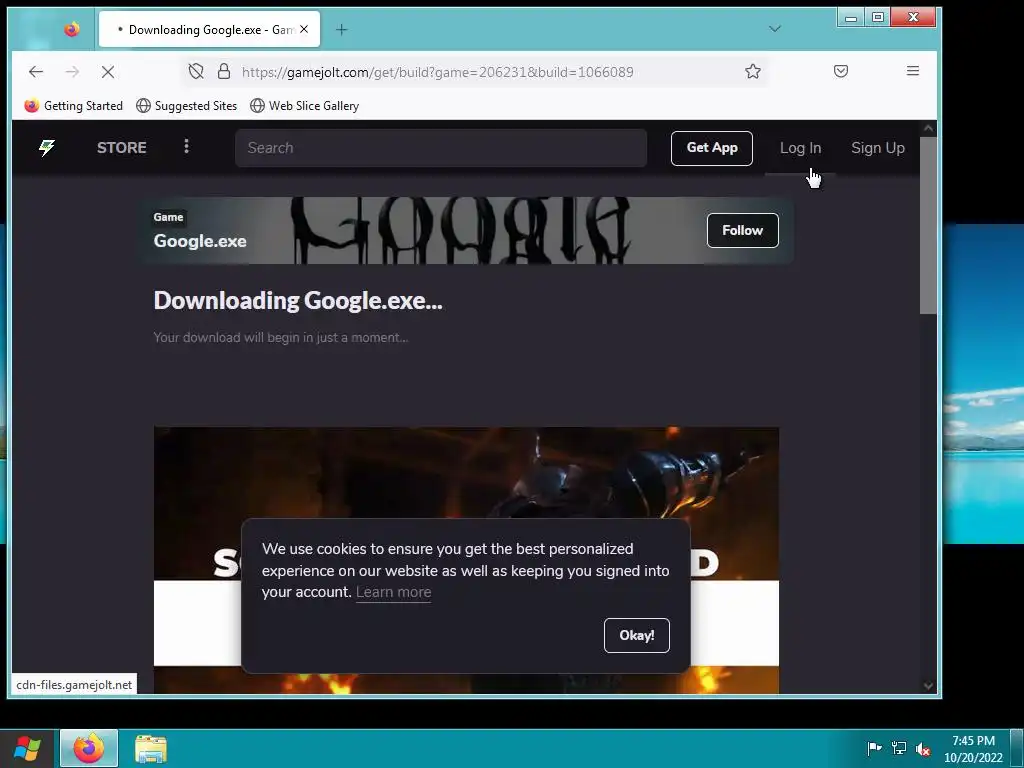The image size is (1024, 768).
Task: Click the cookie Learn more link
Action: click(393, 592)
